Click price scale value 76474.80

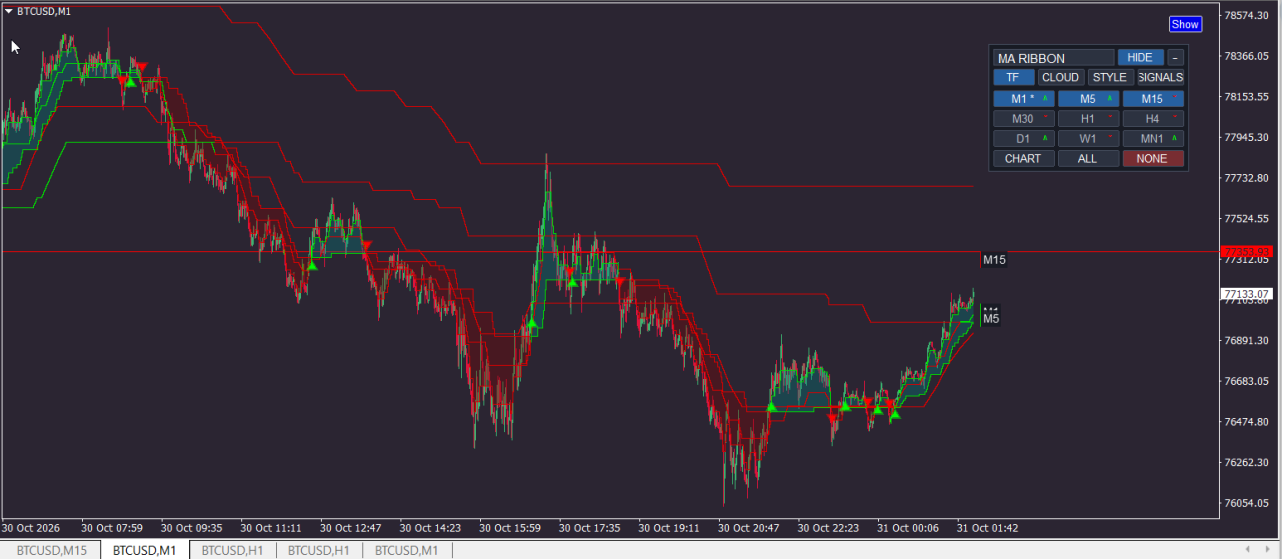click(1247, 422)
